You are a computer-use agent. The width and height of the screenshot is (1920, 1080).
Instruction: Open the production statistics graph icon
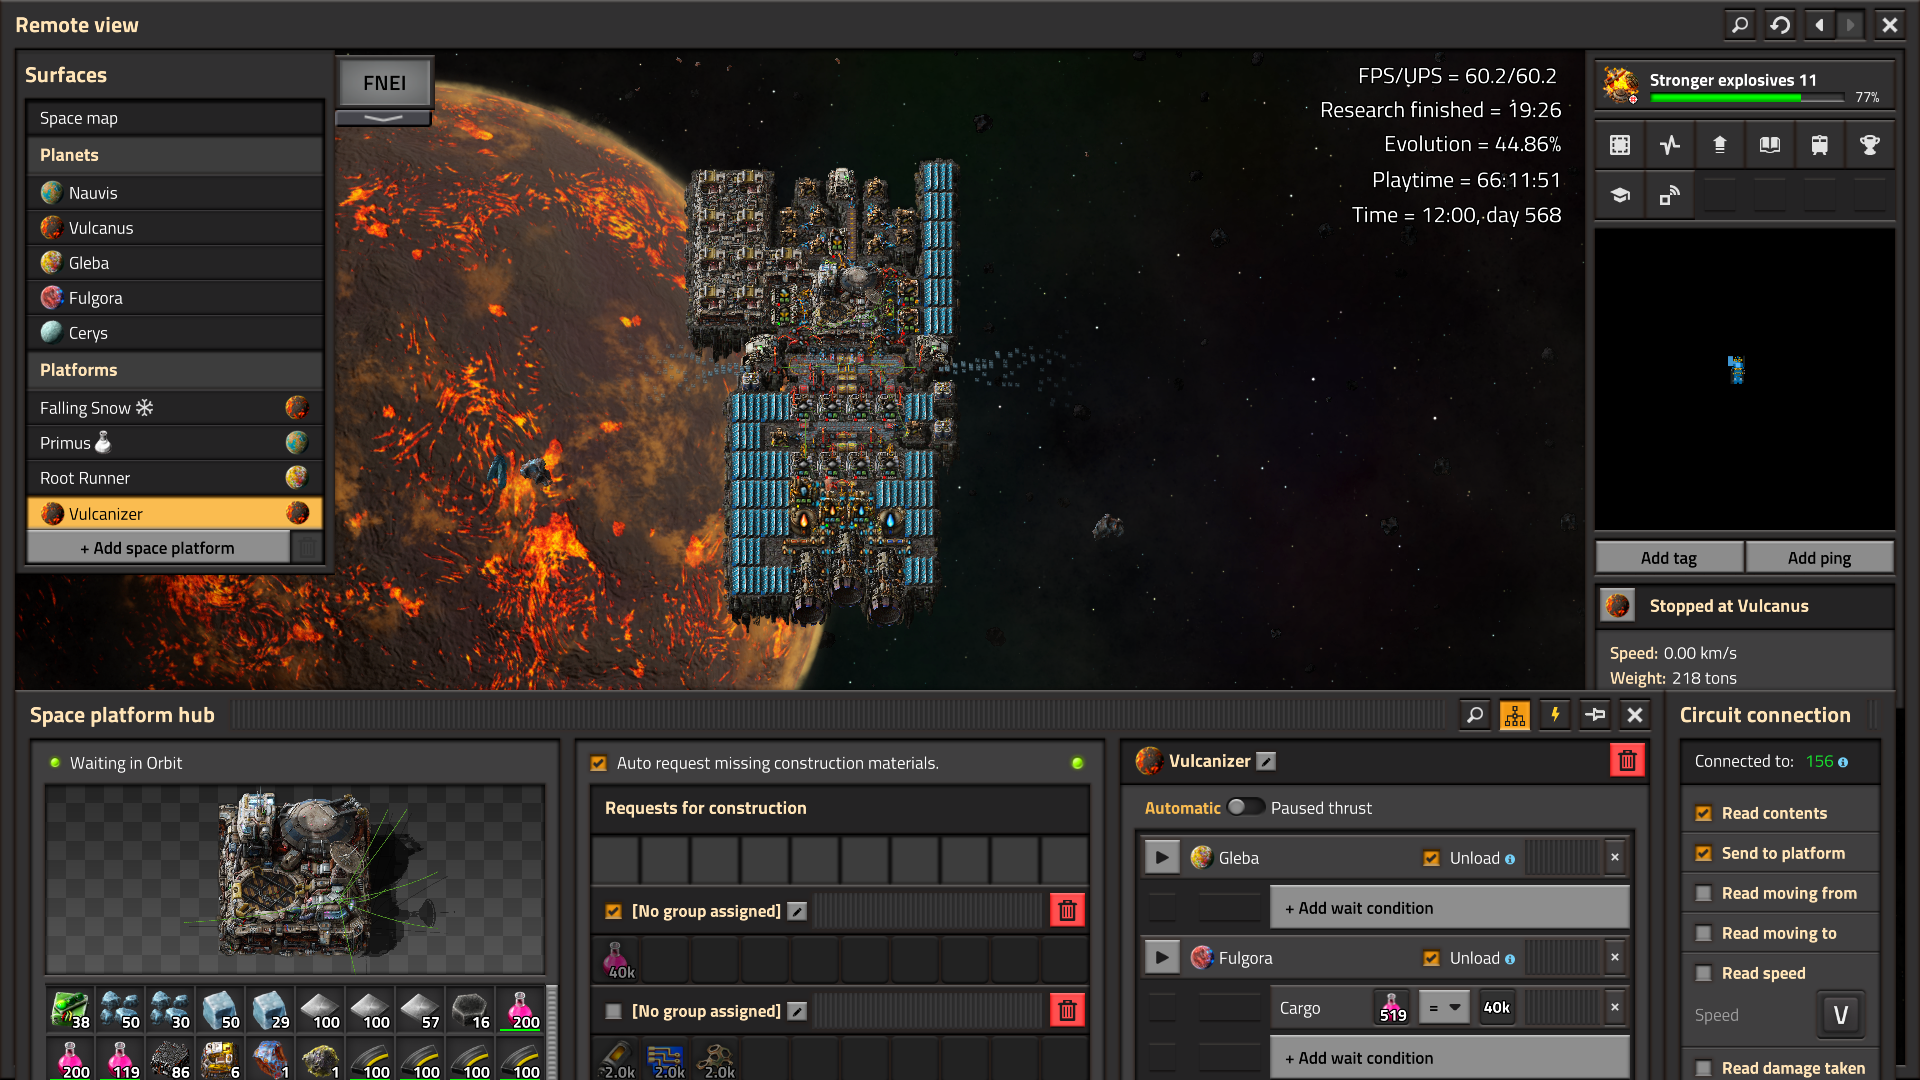1669,145
